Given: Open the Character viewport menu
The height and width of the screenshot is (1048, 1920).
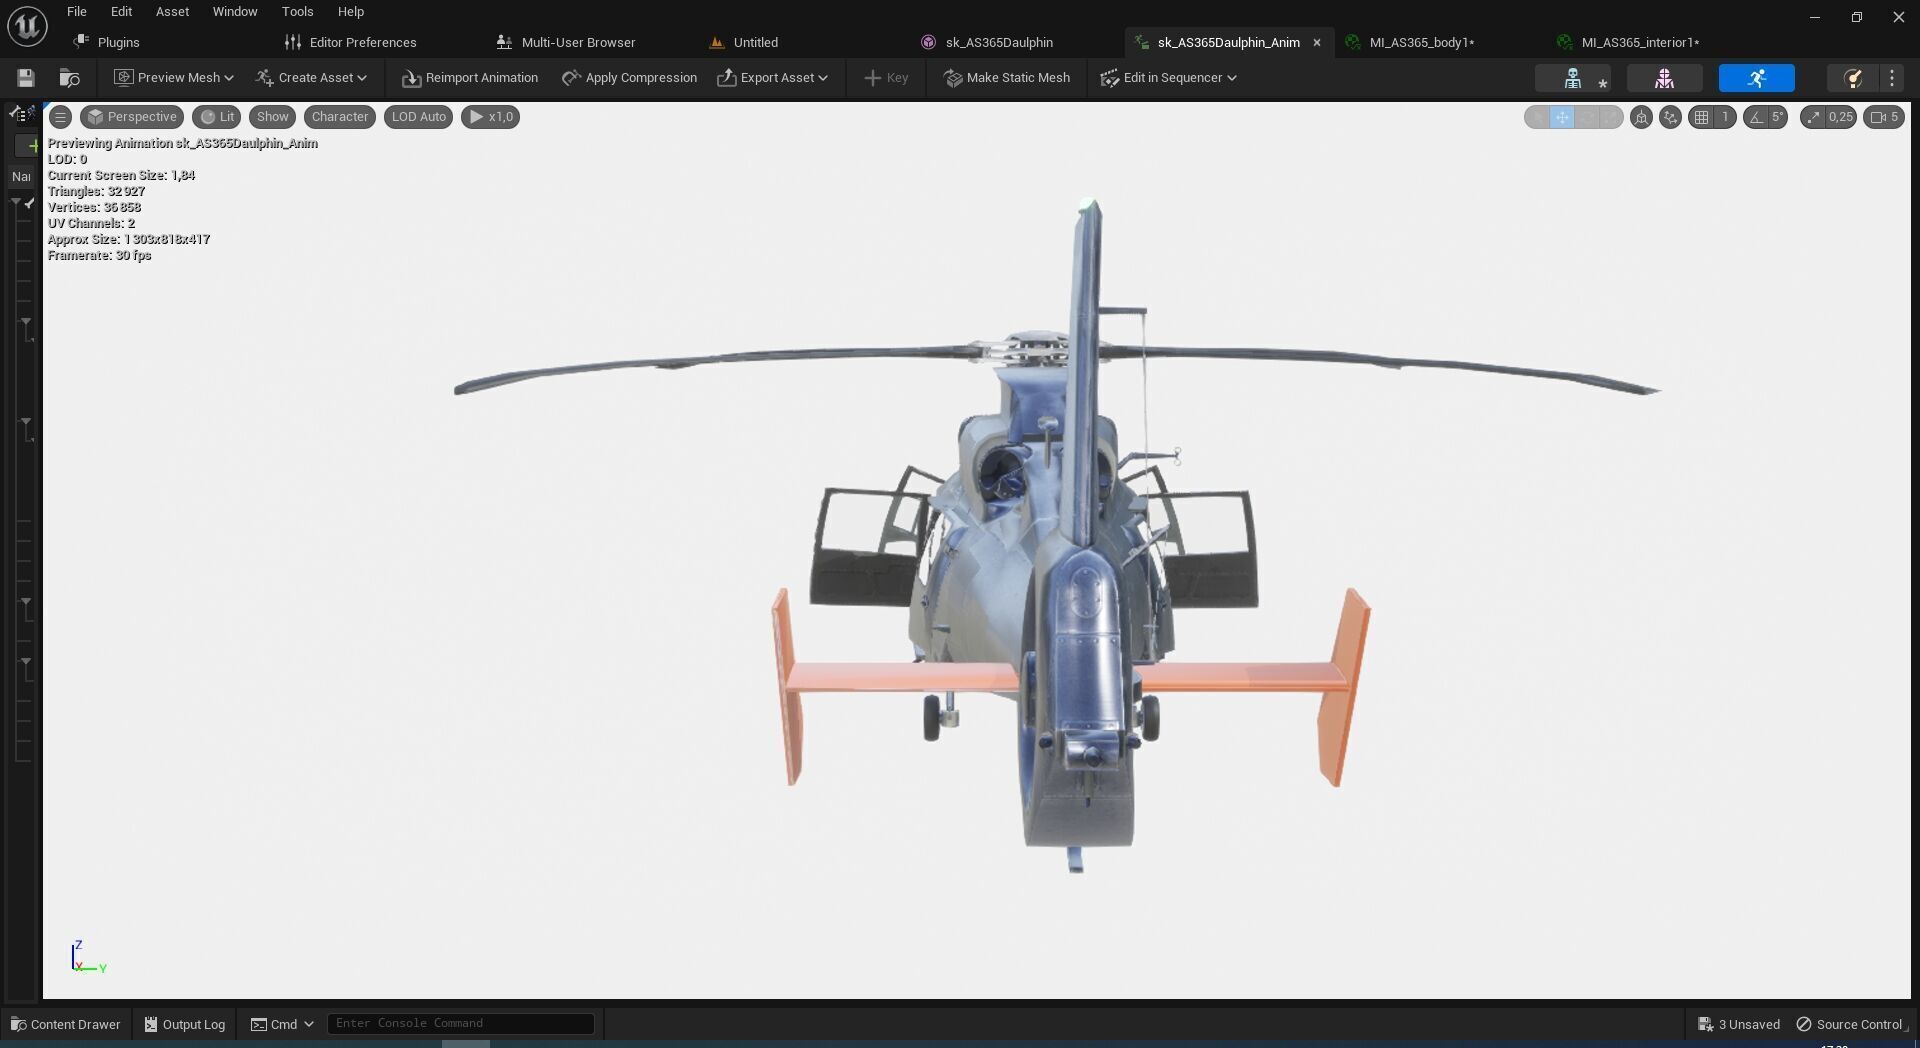Looking at the screenshot, I should [x=340, y=117].
